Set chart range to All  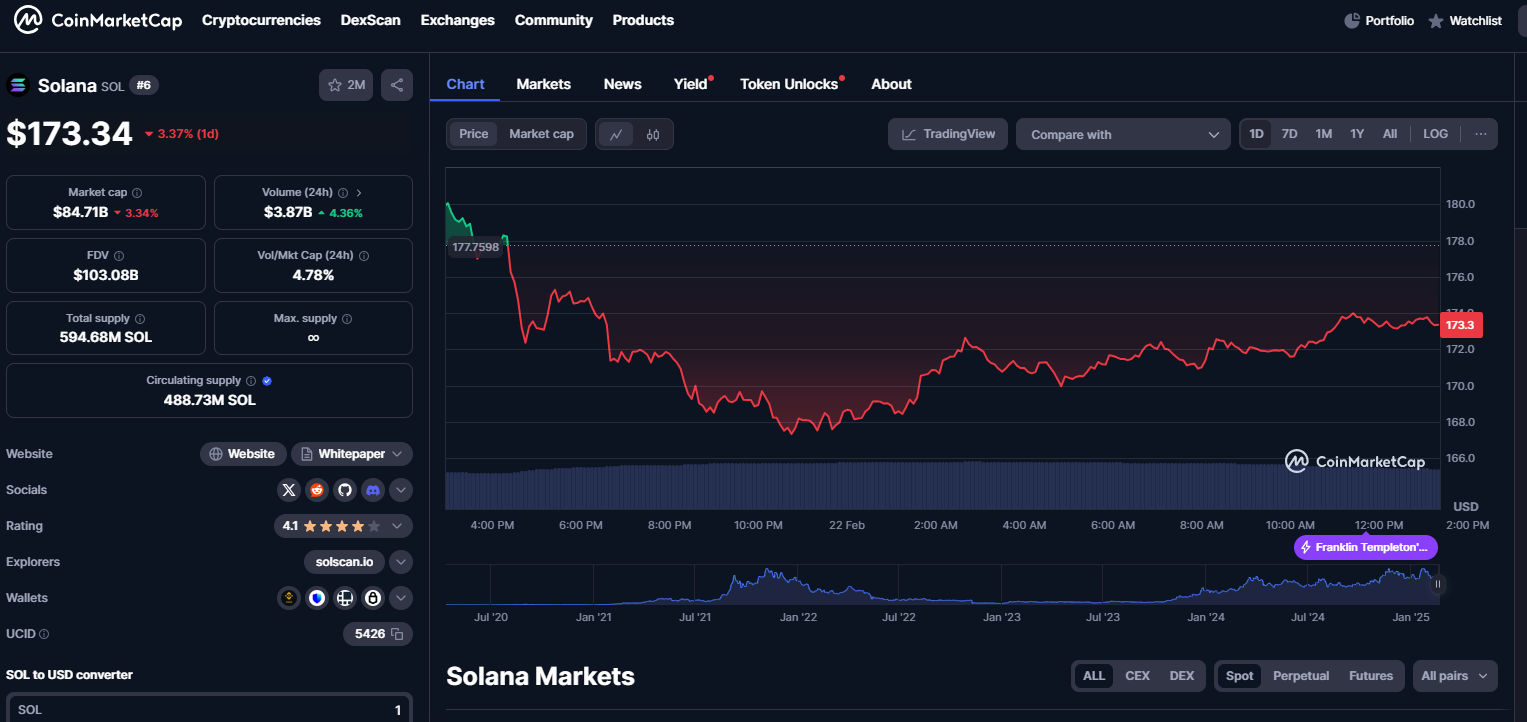[1390, 134]
